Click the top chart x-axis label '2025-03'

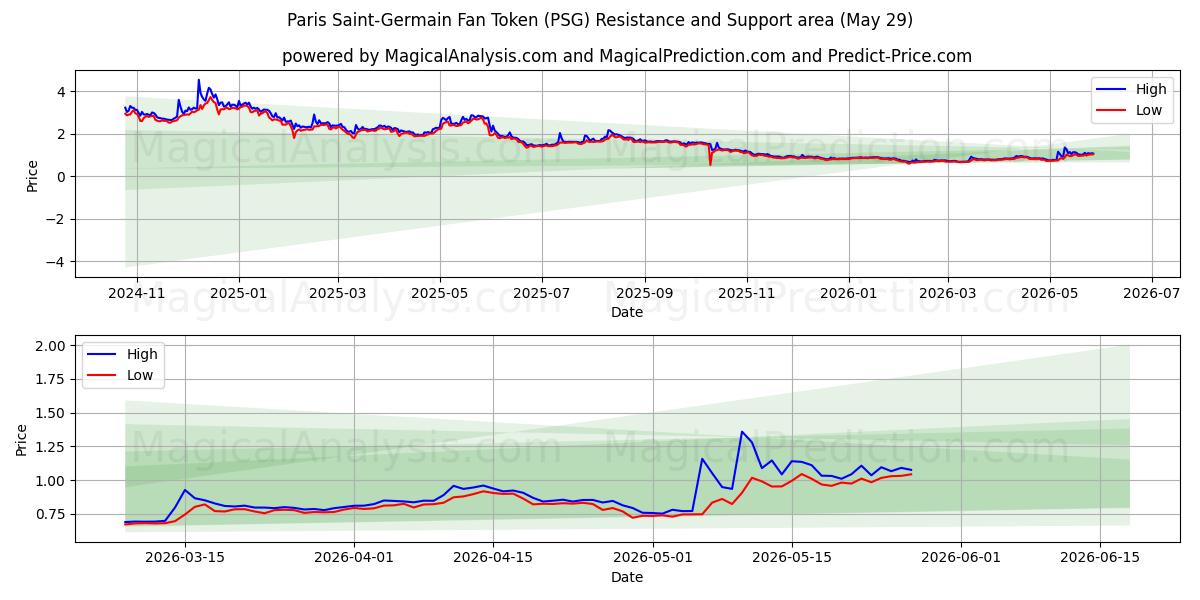click(x=337, y=295)
